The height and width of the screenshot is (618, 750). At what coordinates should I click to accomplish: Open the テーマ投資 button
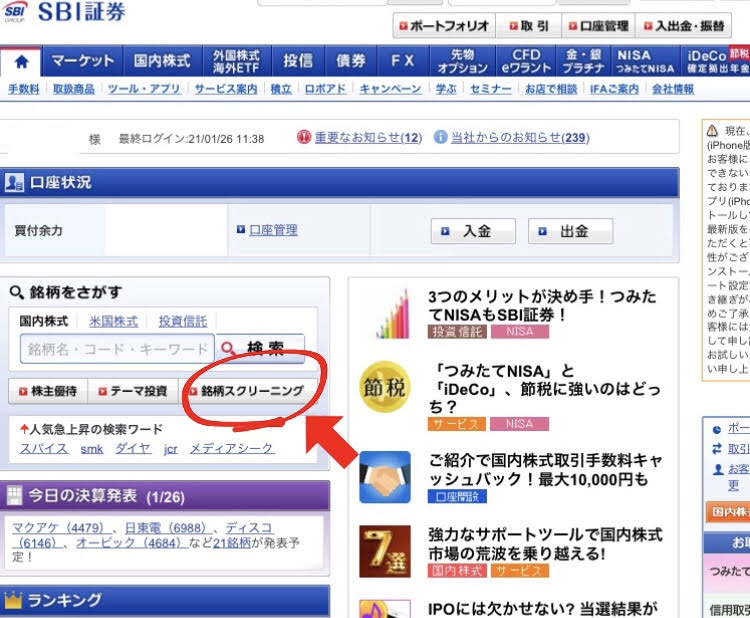(133, 391)
